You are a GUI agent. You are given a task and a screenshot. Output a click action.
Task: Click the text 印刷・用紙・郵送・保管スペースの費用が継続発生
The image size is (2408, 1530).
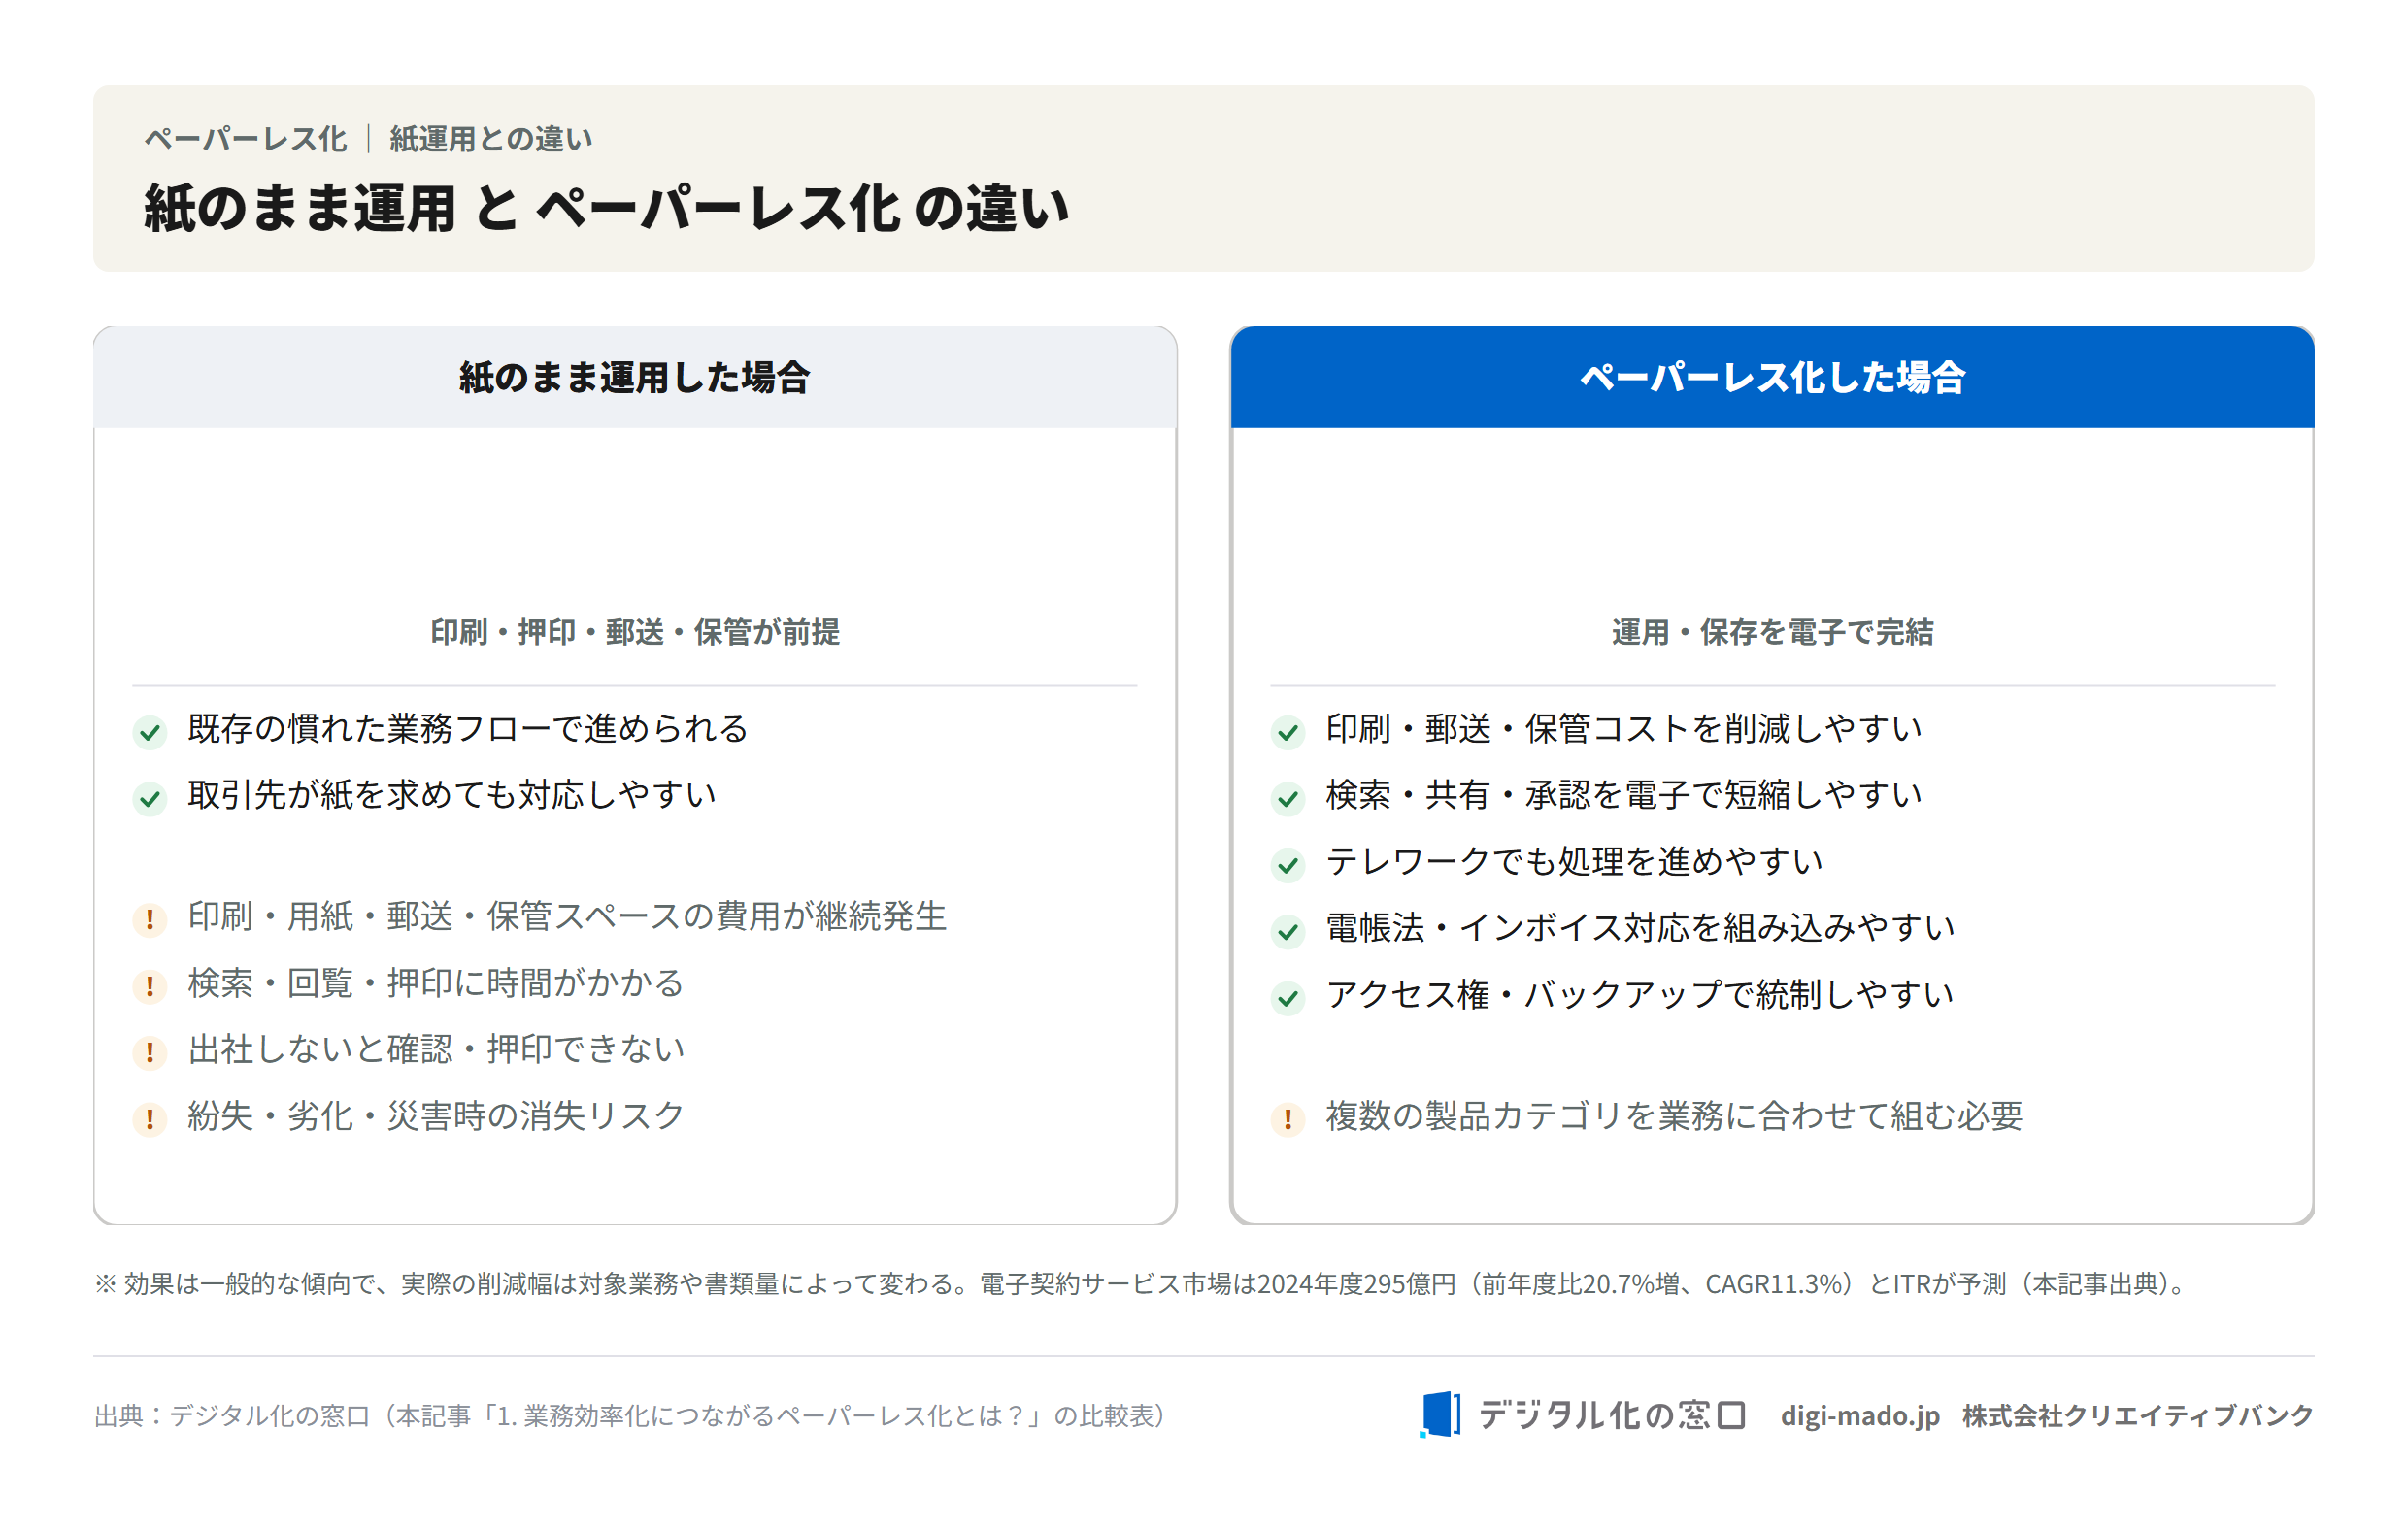pos(567,916)
